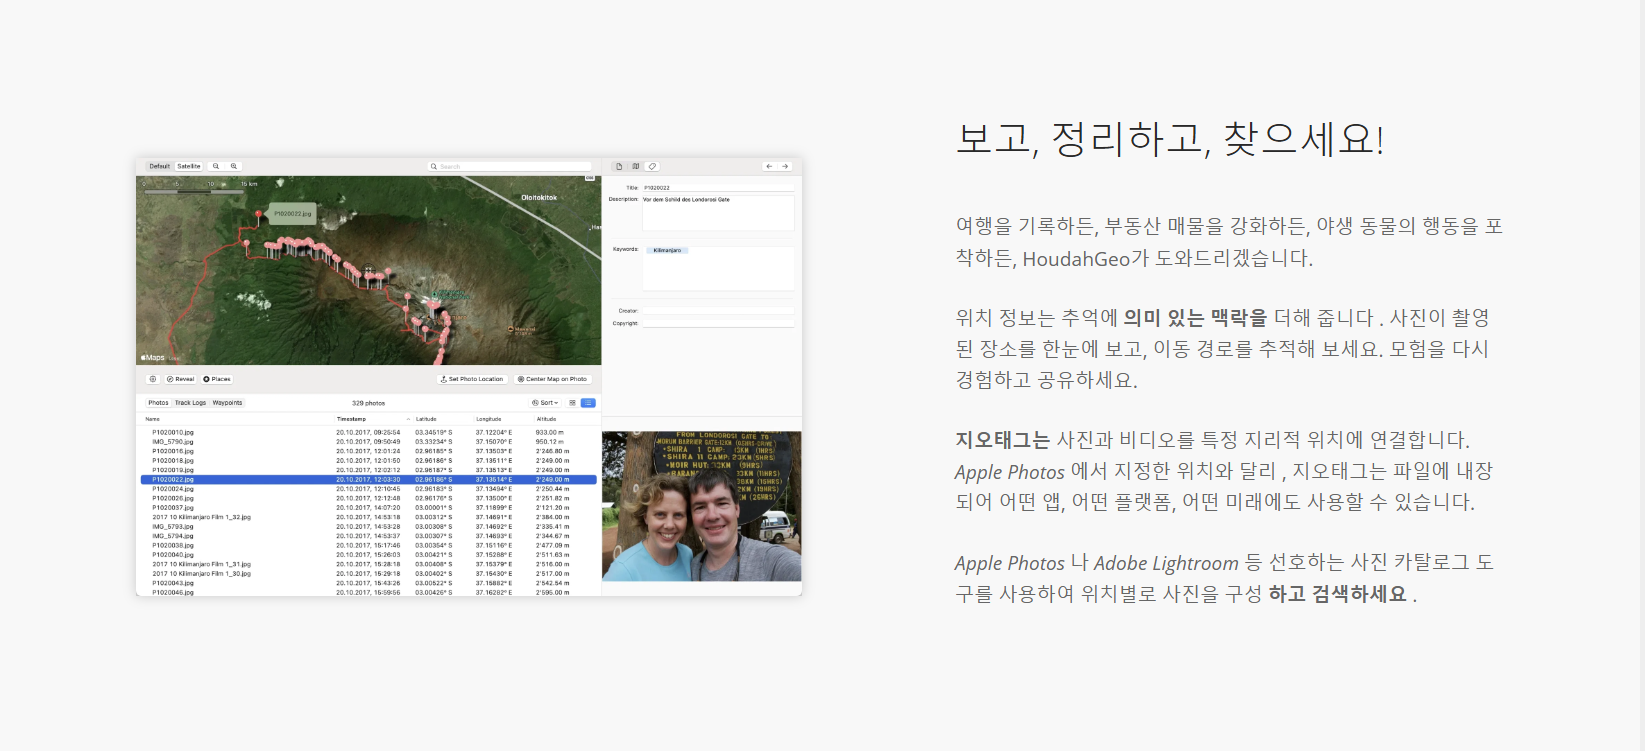Viewport: 1645px width, 751px height.
Task: Select row 2017 10 Kilimanjaro Film 1_30.jpg
Action: click(369, 574)
